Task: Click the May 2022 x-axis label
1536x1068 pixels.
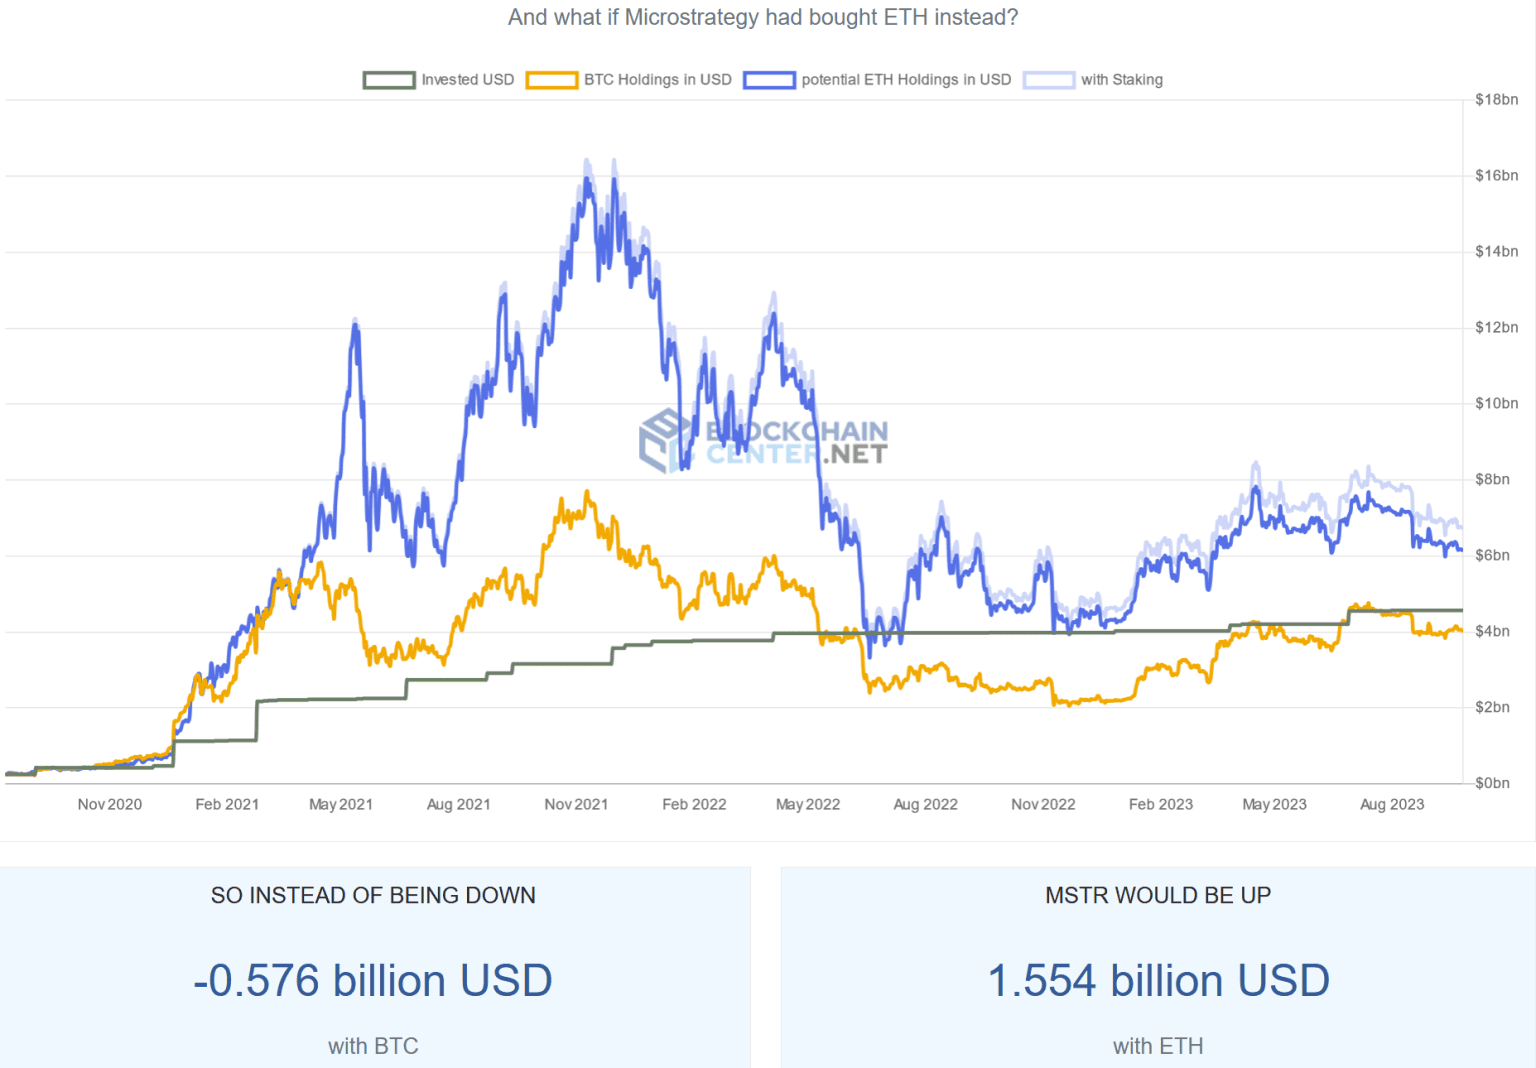Action: point(808,805)
